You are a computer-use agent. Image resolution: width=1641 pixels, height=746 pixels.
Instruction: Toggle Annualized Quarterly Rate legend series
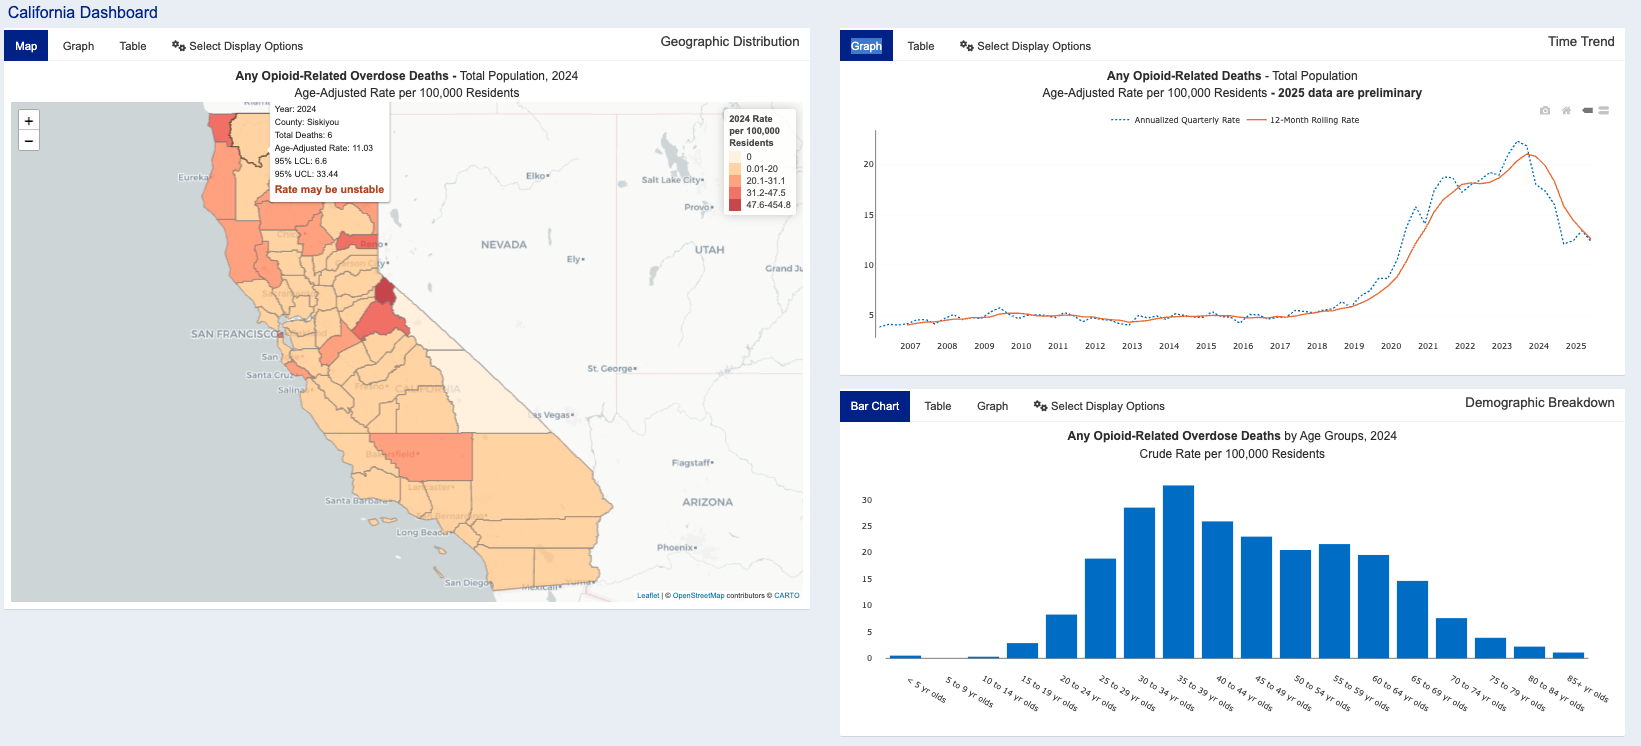(x=1175, y=120)
